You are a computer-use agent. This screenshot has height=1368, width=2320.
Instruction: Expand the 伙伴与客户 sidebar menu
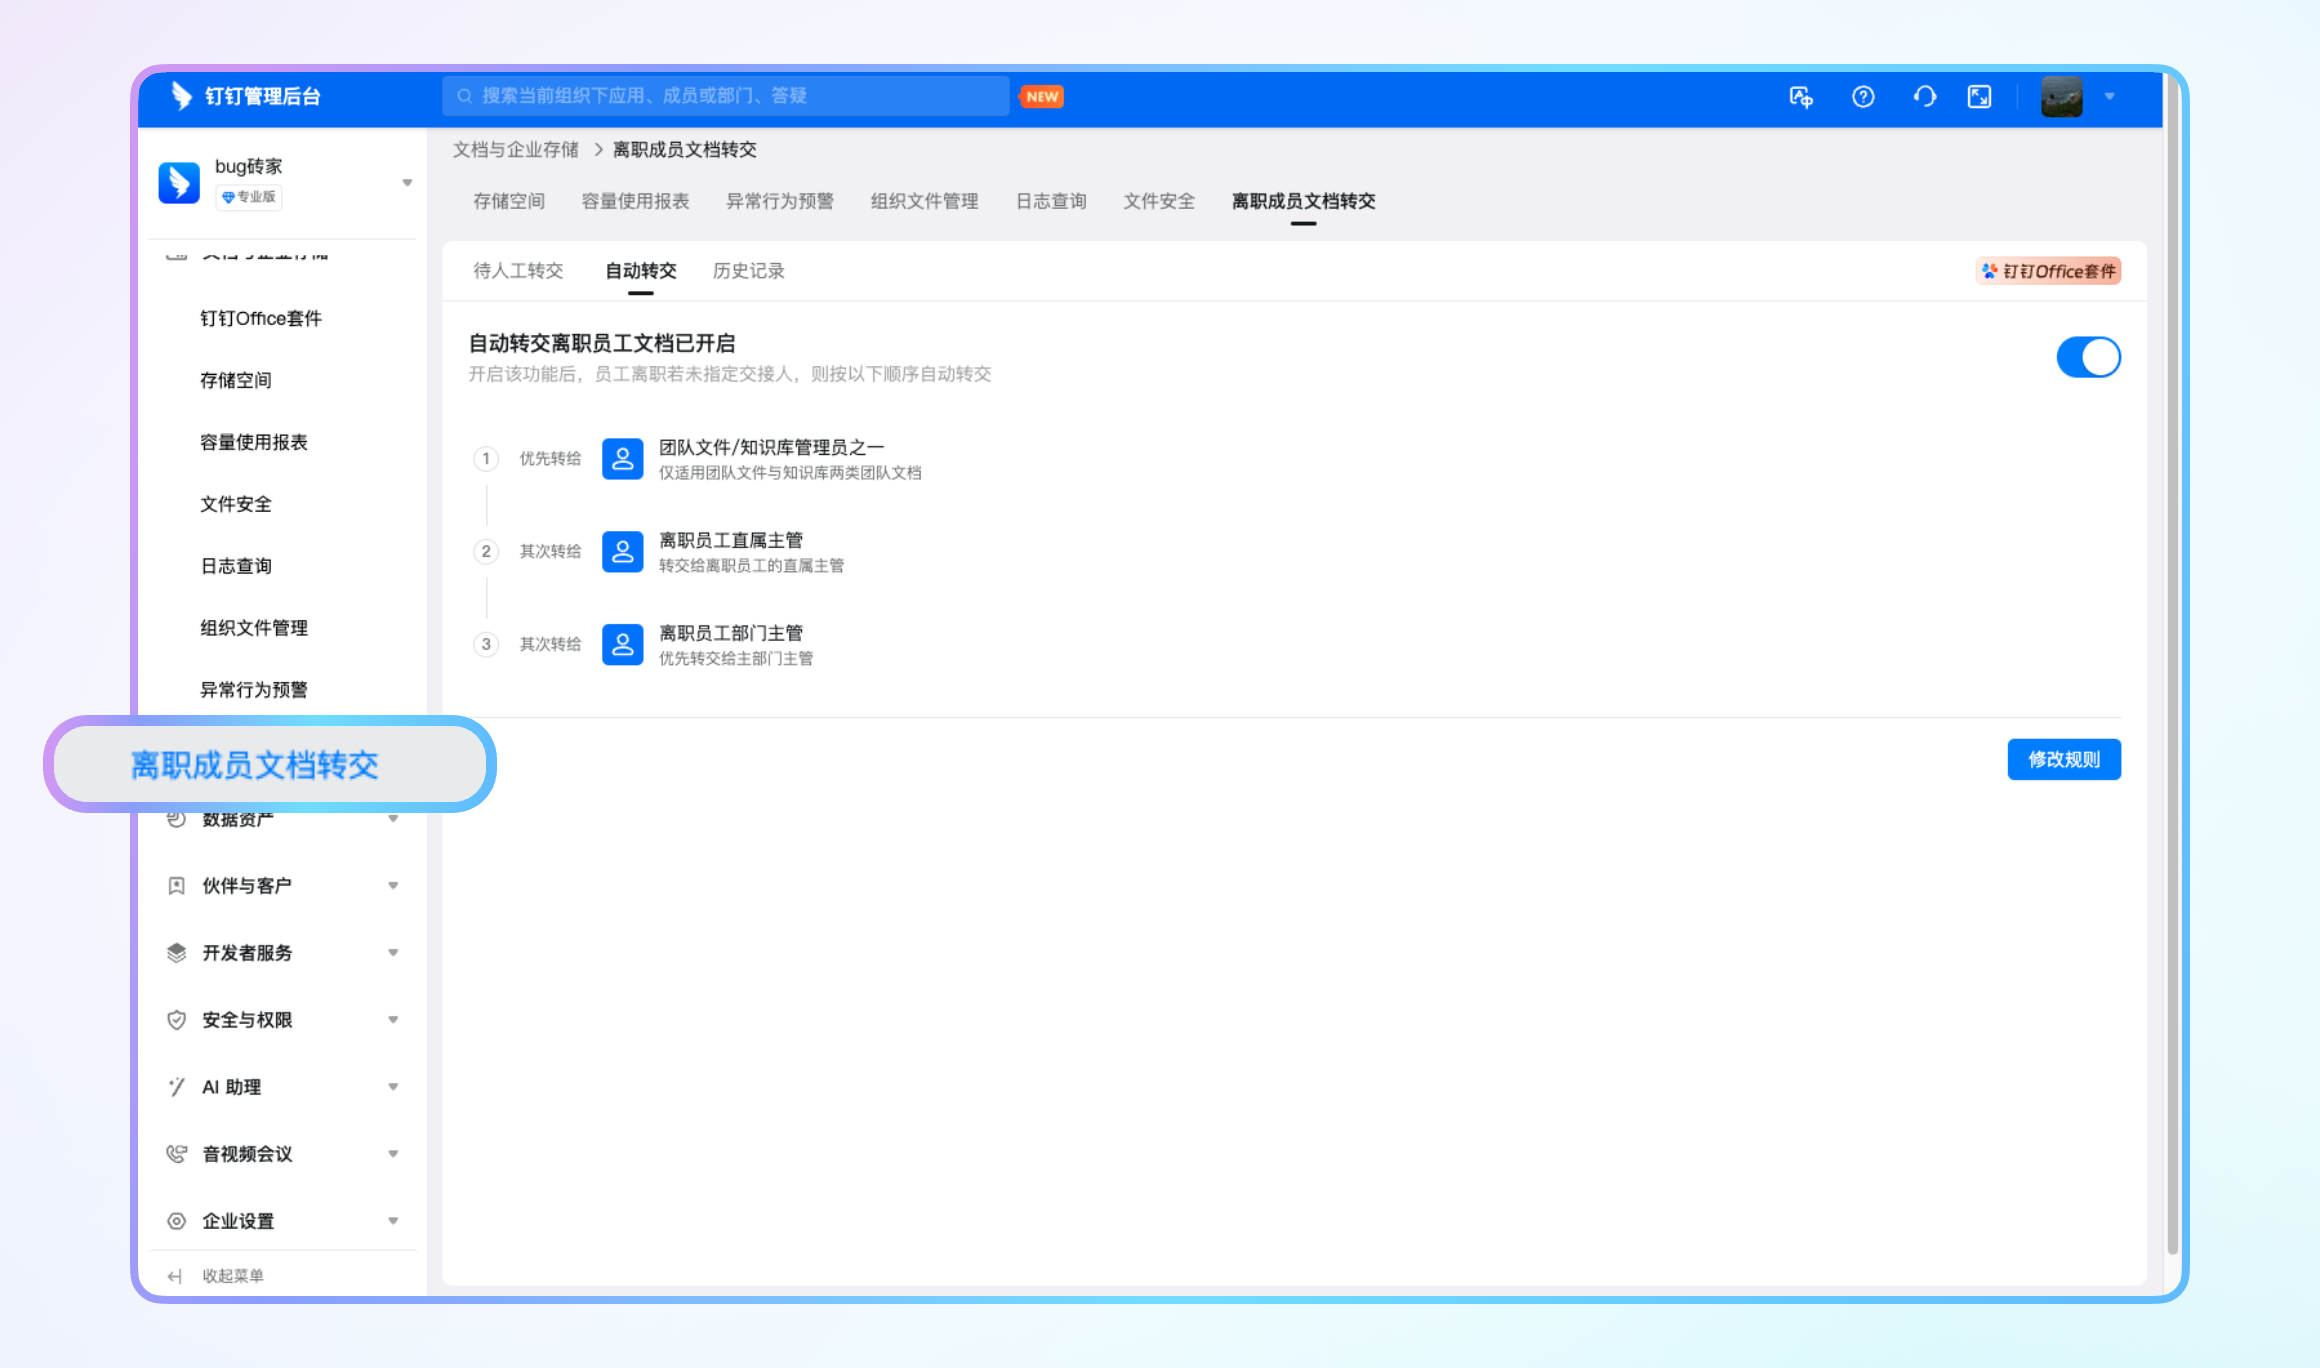tap(282, 886)
